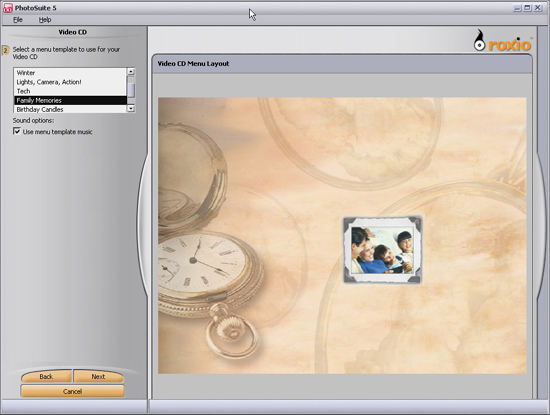The image size is (550, 415).
Task: Open the Help menu
Action: pos(45,20)
